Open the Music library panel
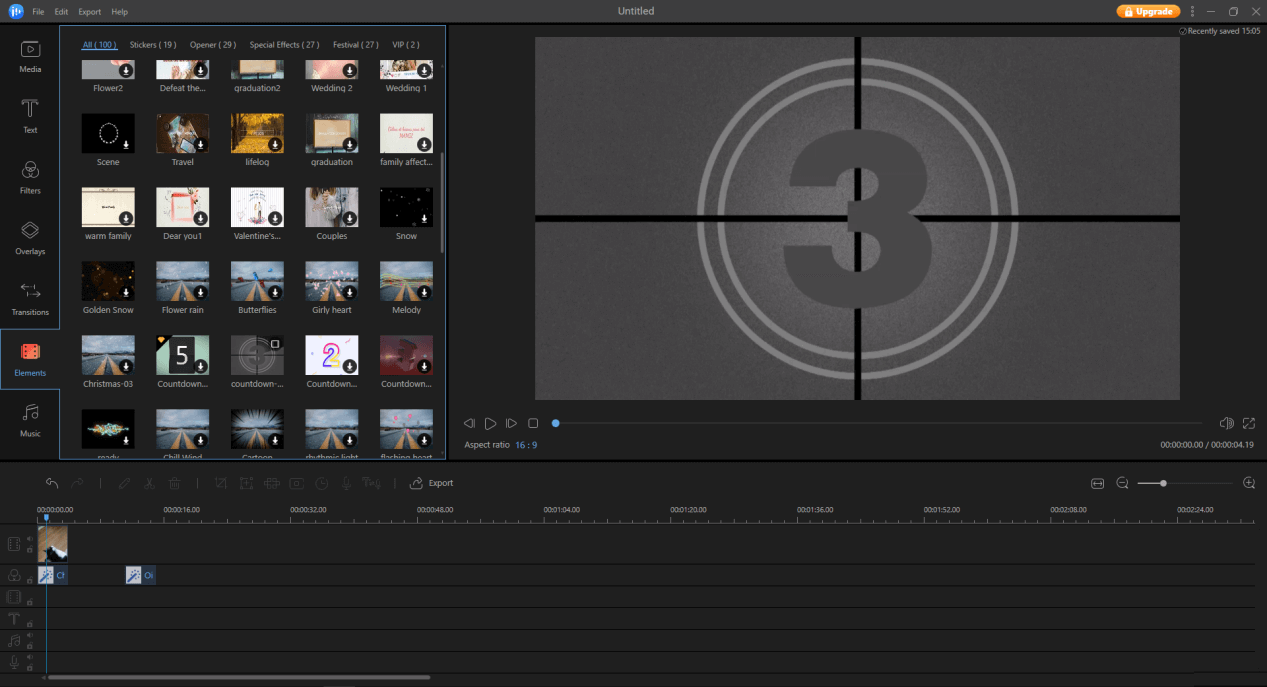1267x687 pixels. pos(30,419)
